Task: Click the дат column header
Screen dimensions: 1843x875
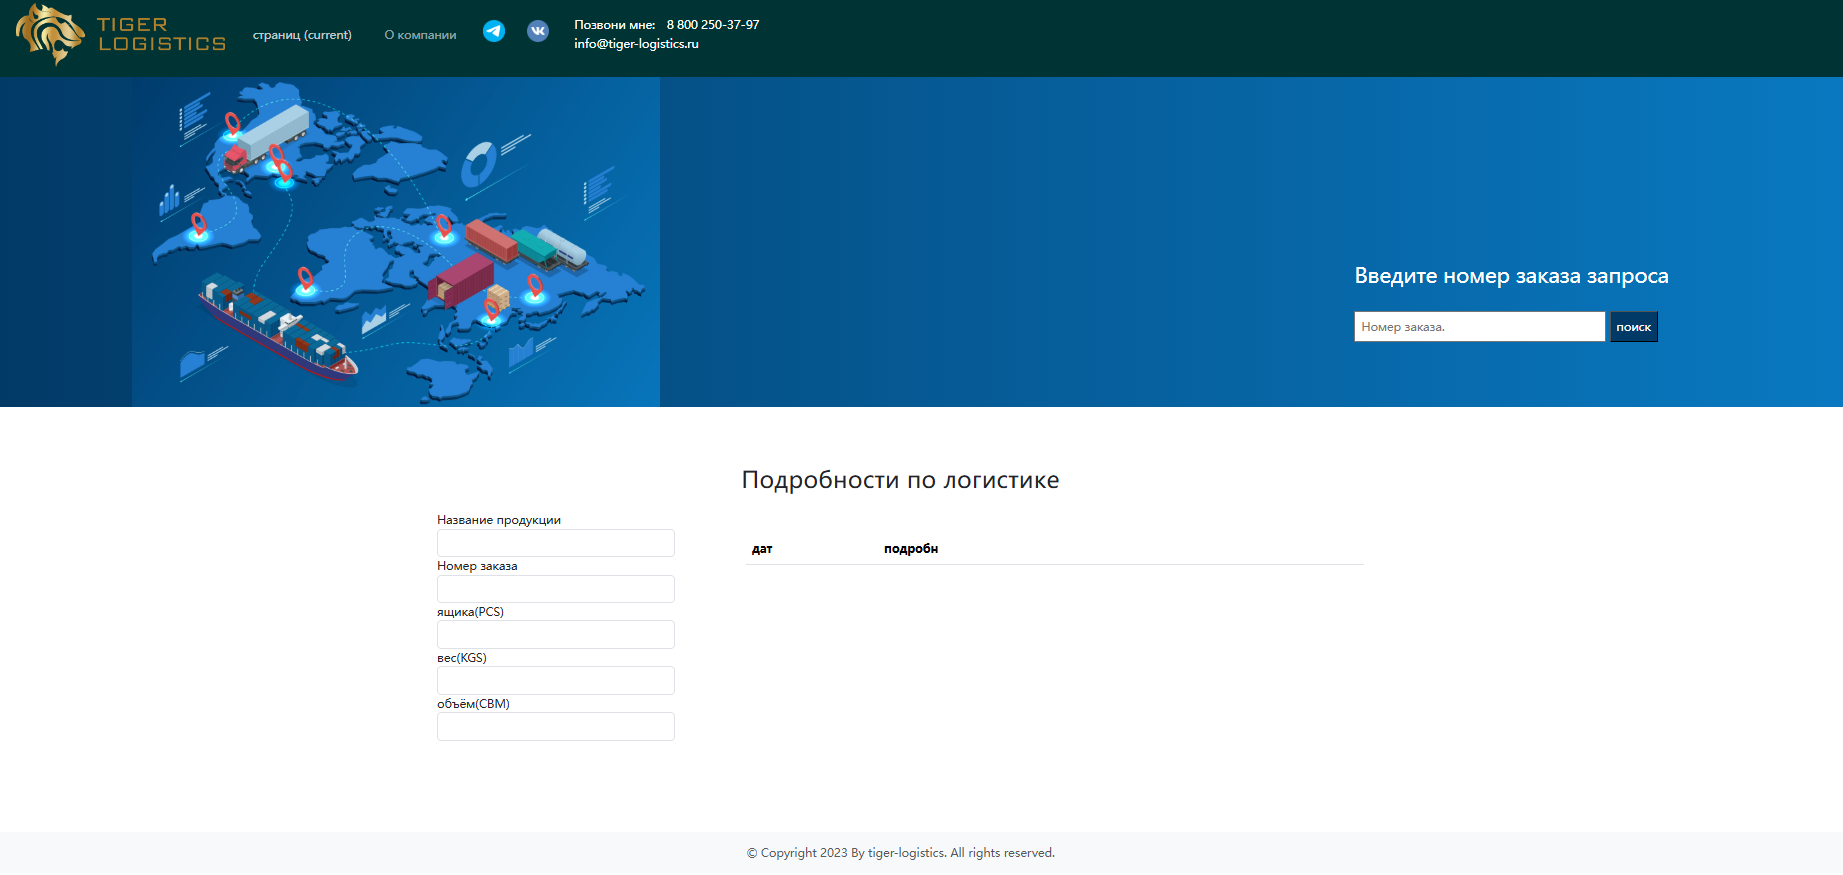Action: 762,549
